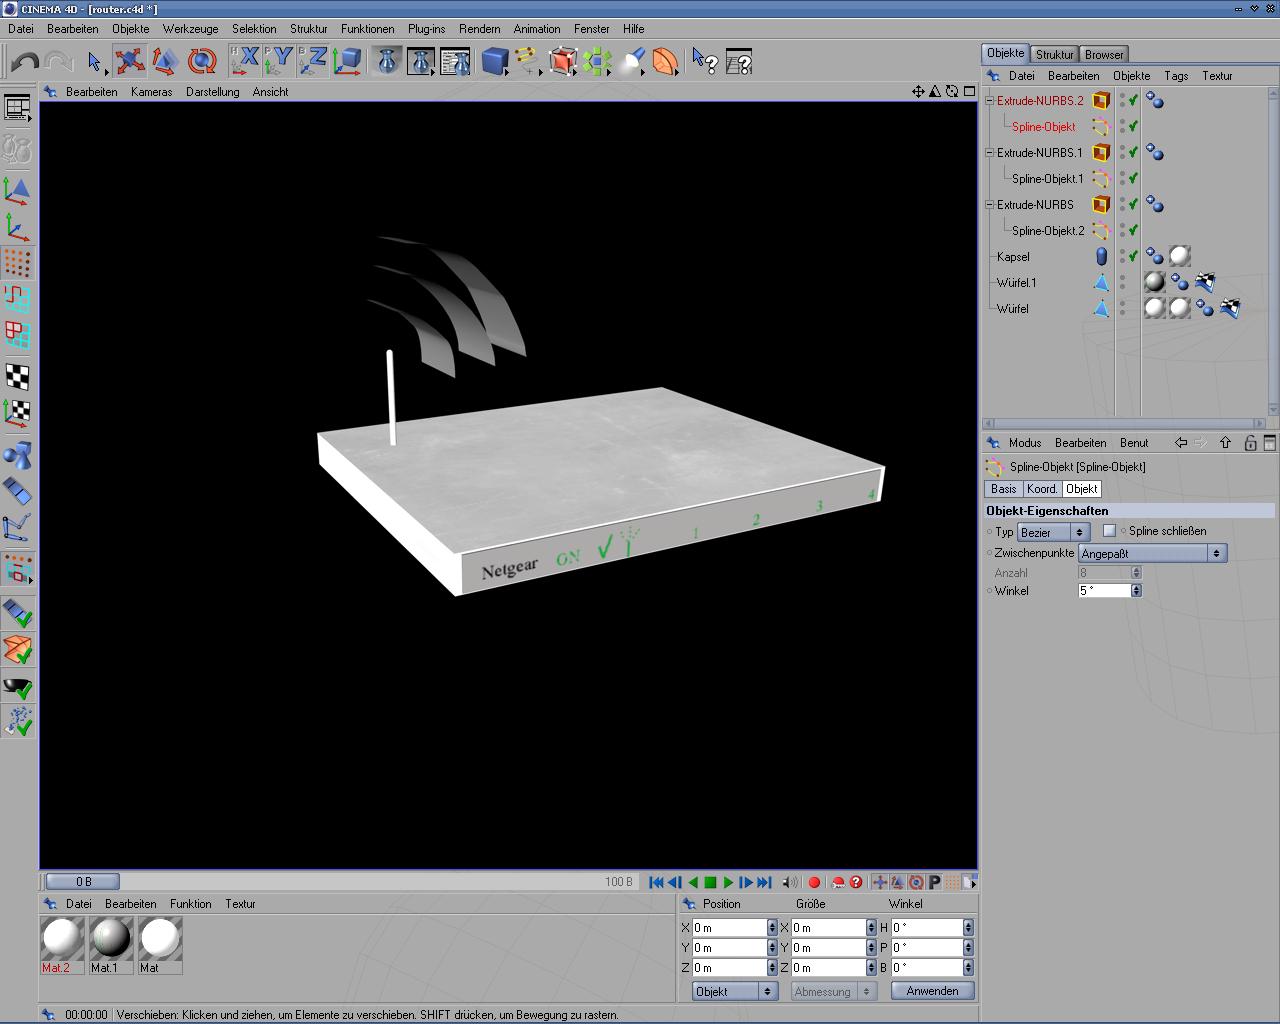Image resolution: width=1280 pixels, height=1024 pixels.
Task: Play animation forward
Action: coord(728,882)
